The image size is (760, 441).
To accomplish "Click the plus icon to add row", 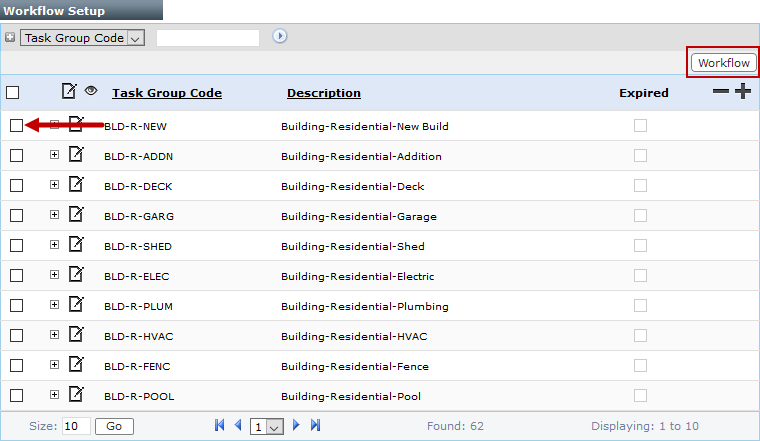I will [742, 92].
